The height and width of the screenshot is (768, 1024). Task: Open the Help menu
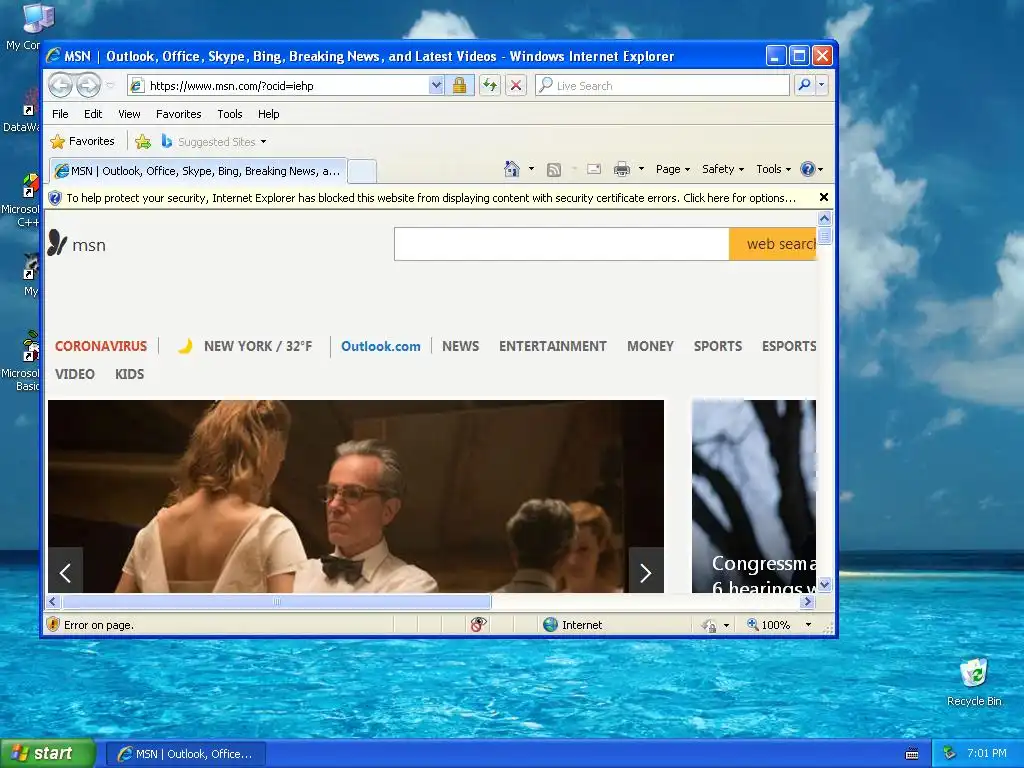point(268,114)
